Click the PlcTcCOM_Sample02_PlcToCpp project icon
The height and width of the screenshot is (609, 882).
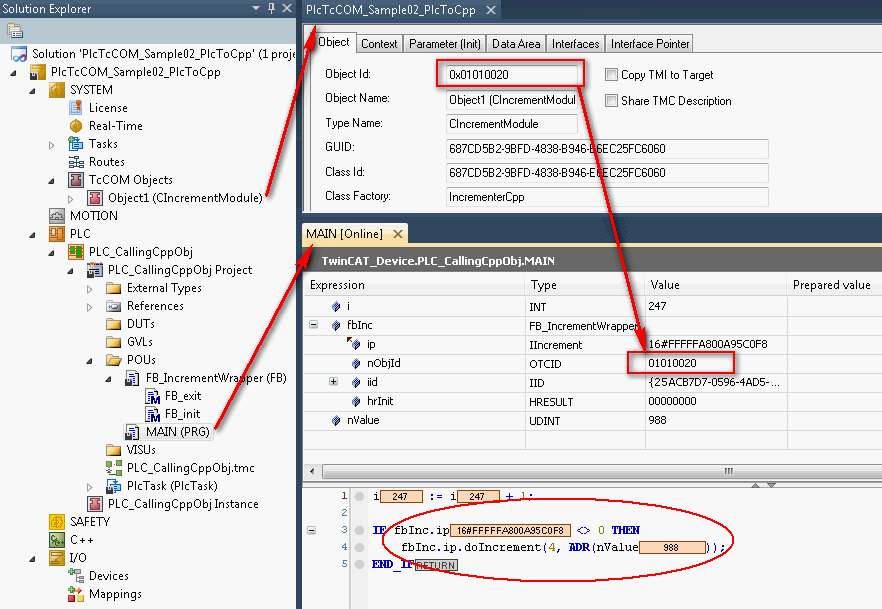(x=38, y=72)
